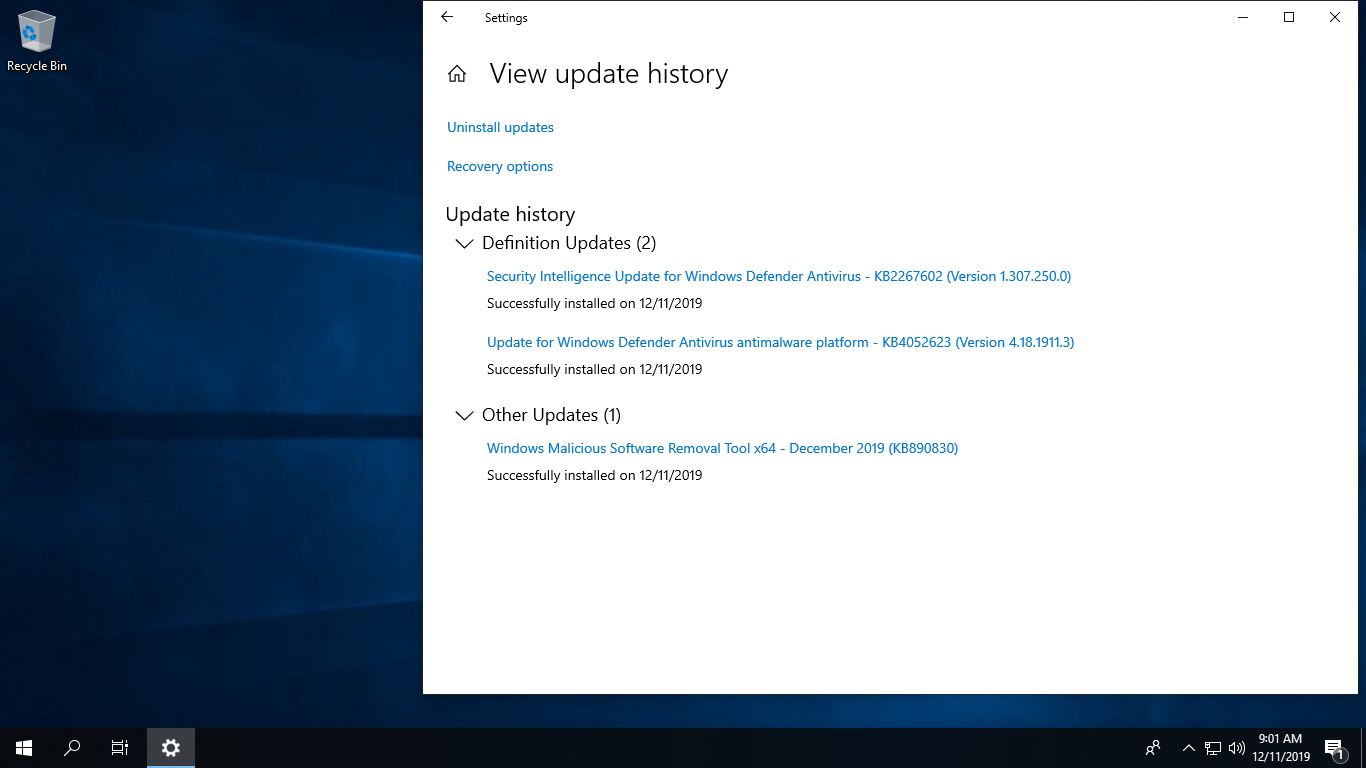Close the Settings window
This screenshot has height=768, width=1366.
click(x=1335, y=17)
